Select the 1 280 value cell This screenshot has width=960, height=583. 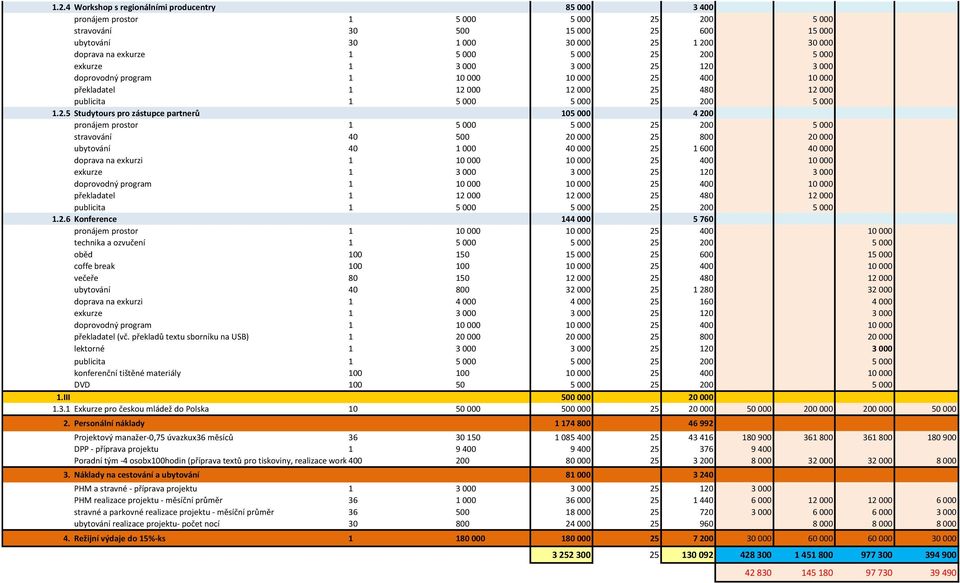tap(701, 290)
